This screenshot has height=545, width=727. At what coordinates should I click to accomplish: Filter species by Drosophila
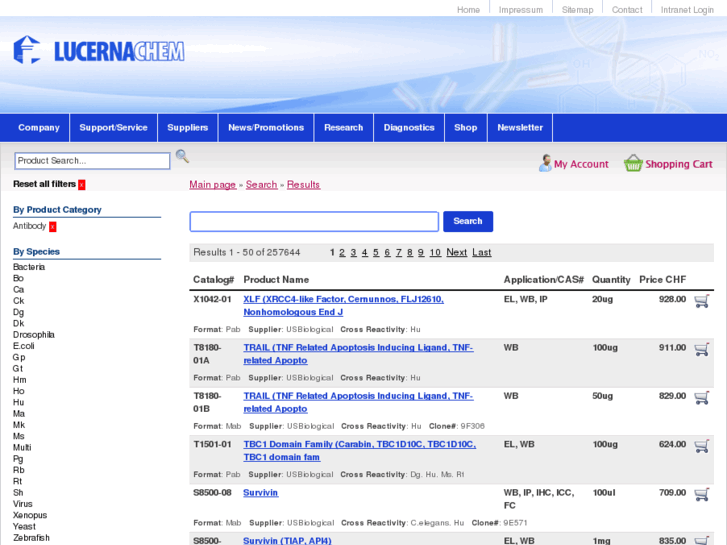[33, 335]
